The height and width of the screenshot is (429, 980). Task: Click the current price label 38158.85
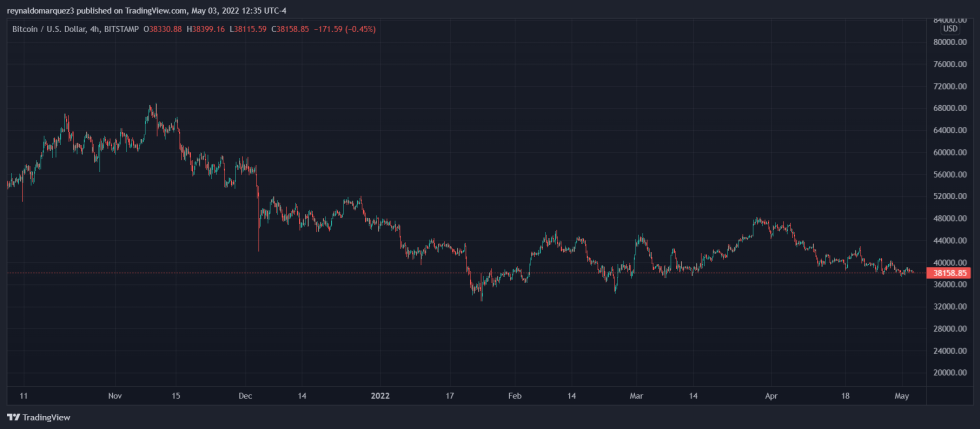[950, 273]
